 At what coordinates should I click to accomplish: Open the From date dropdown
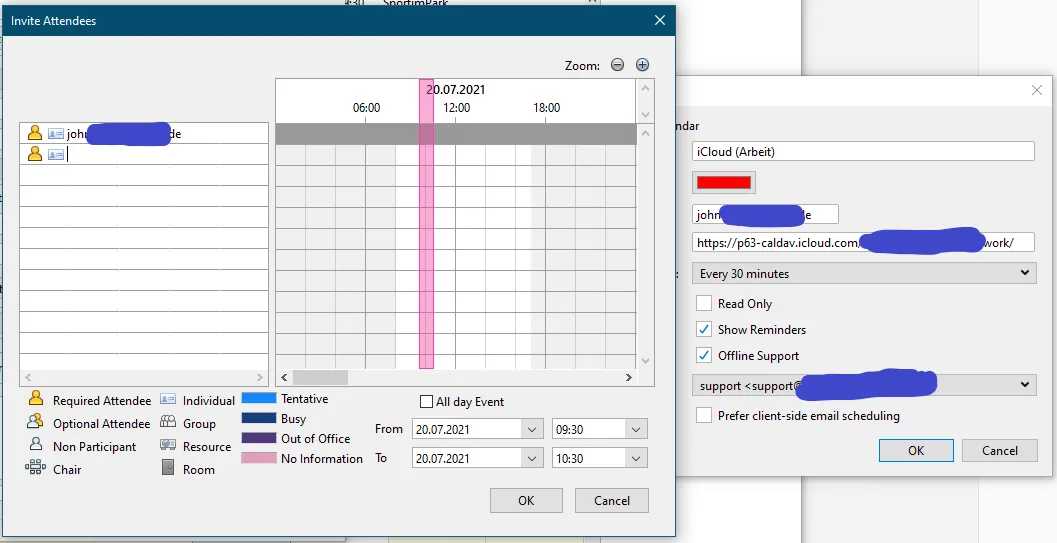click(x=531, y=429)
